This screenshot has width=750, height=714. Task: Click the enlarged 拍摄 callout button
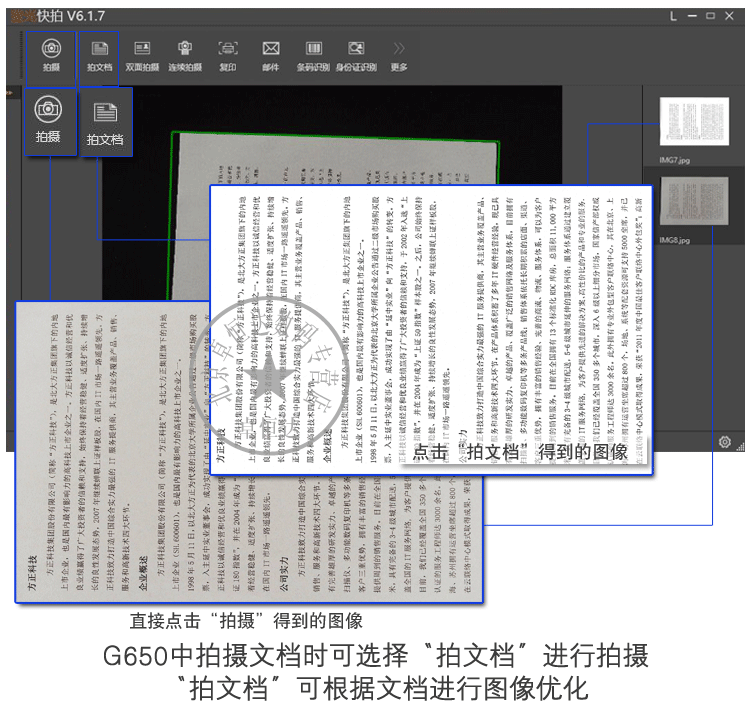point(47,121)
